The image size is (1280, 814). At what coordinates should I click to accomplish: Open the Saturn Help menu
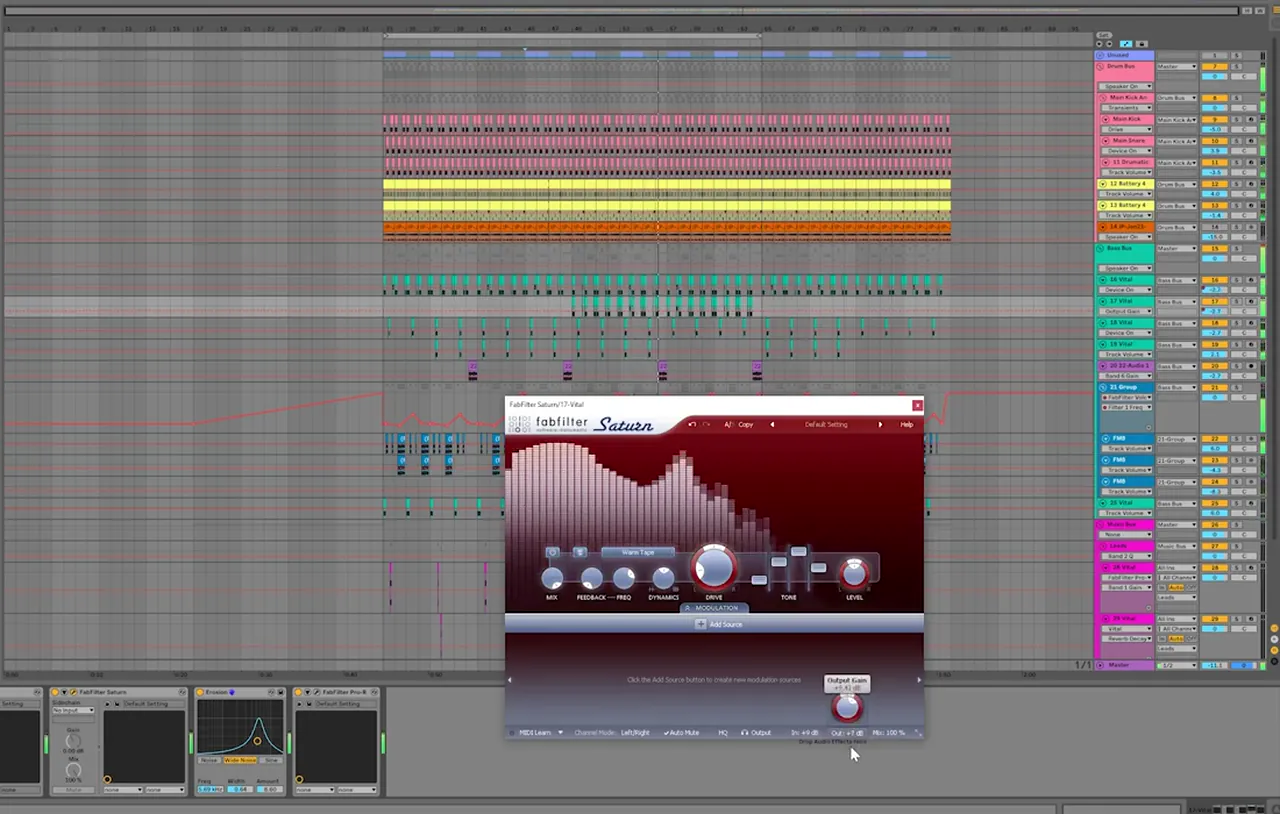coord(906,424)
